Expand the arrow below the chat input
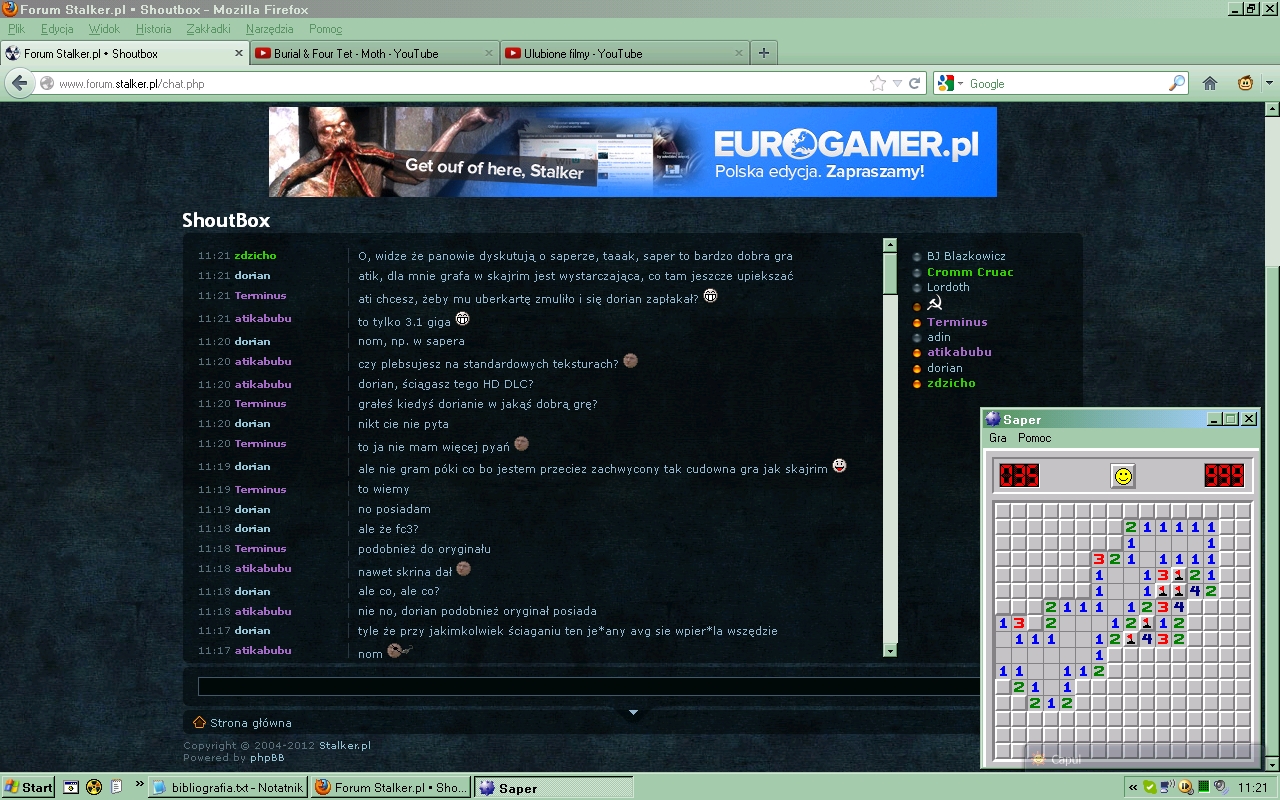 [x=633, y=712]
